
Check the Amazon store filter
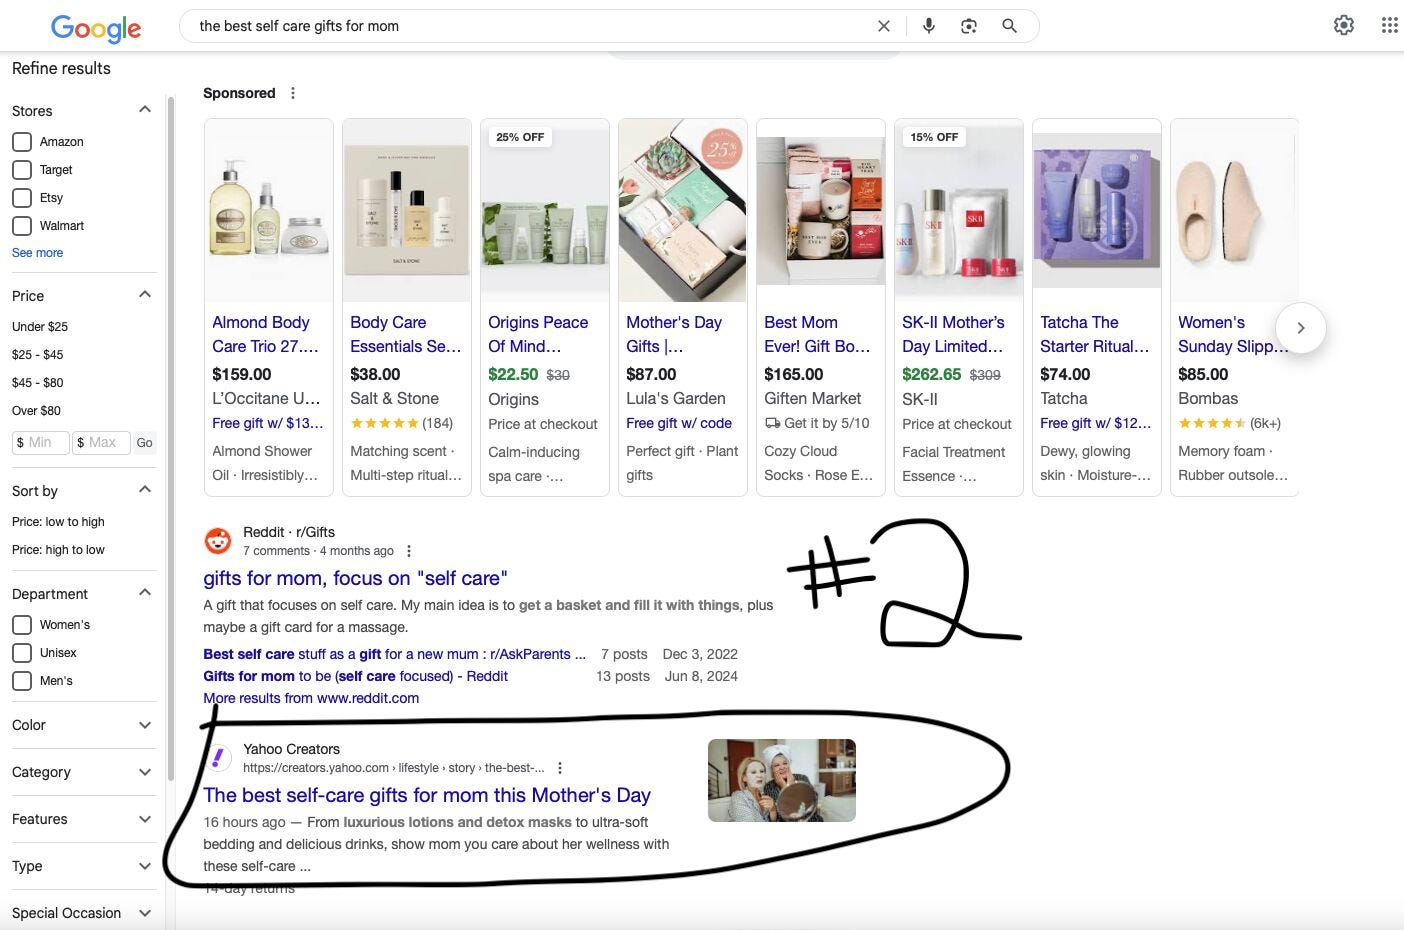[22, 142]
